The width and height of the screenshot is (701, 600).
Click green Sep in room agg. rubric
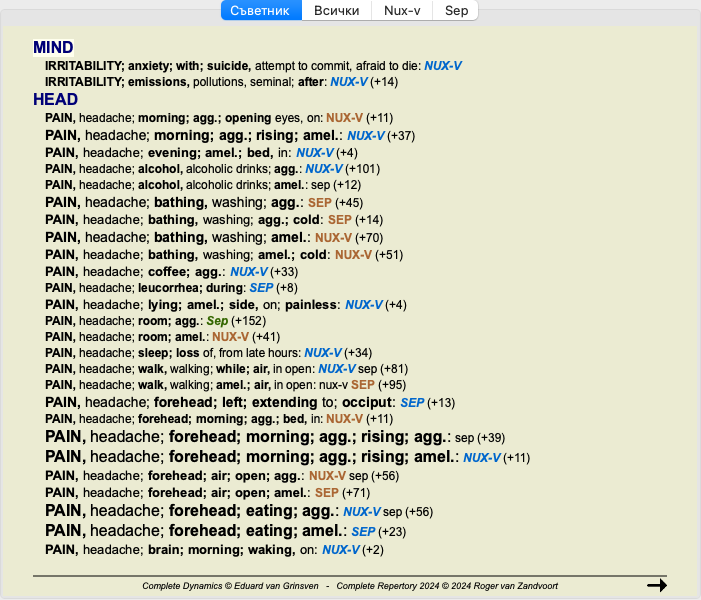217,321
